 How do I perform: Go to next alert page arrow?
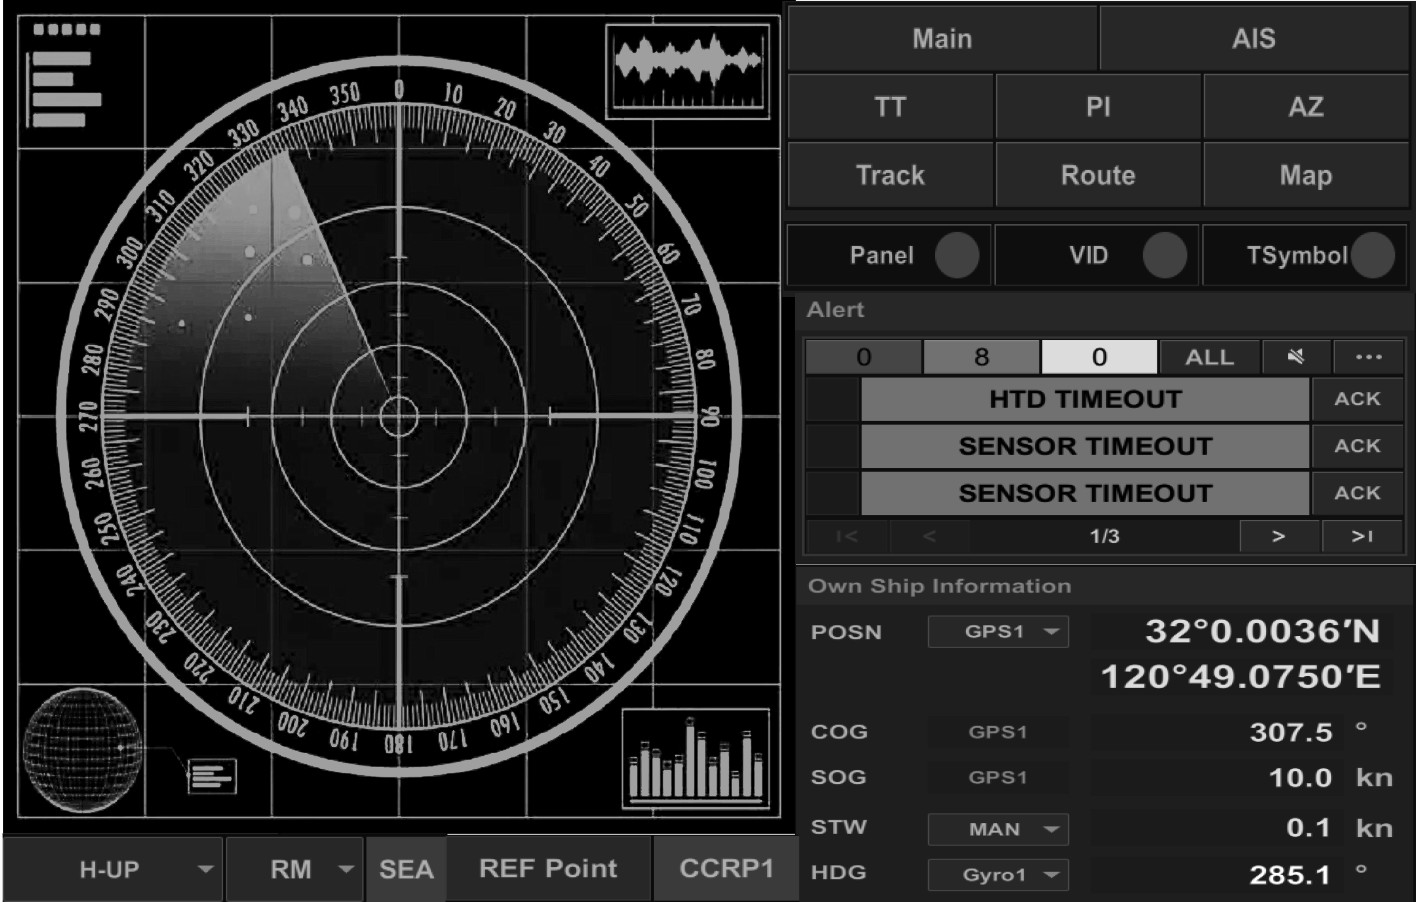(x=1278, y=536)
